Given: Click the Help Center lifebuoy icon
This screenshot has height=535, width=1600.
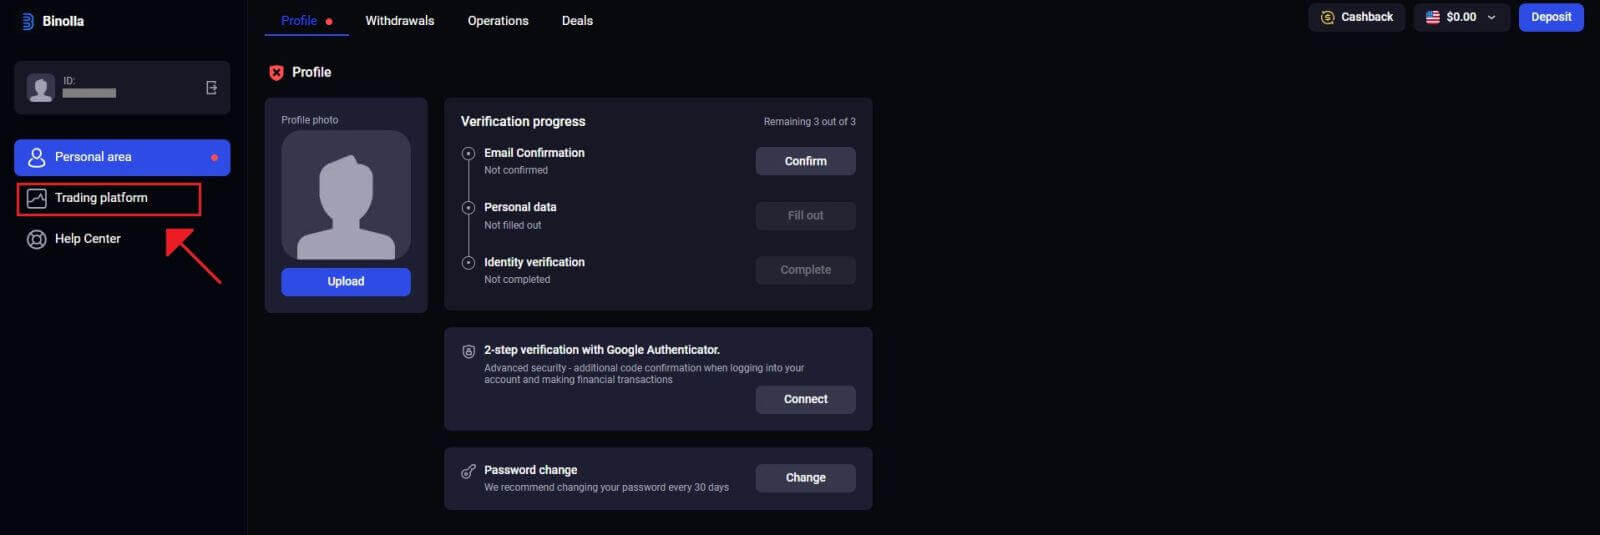Looking at the screenshot, I should [x=37, y=239].
